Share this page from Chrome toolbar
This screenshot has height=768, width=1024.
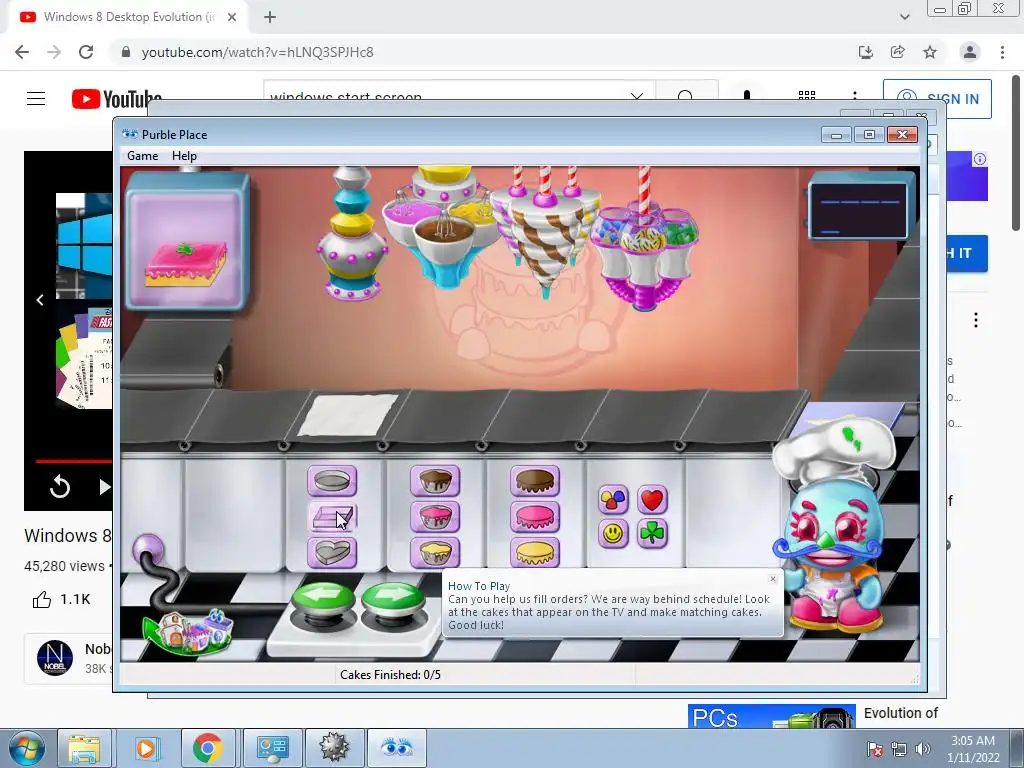point(898,52)
